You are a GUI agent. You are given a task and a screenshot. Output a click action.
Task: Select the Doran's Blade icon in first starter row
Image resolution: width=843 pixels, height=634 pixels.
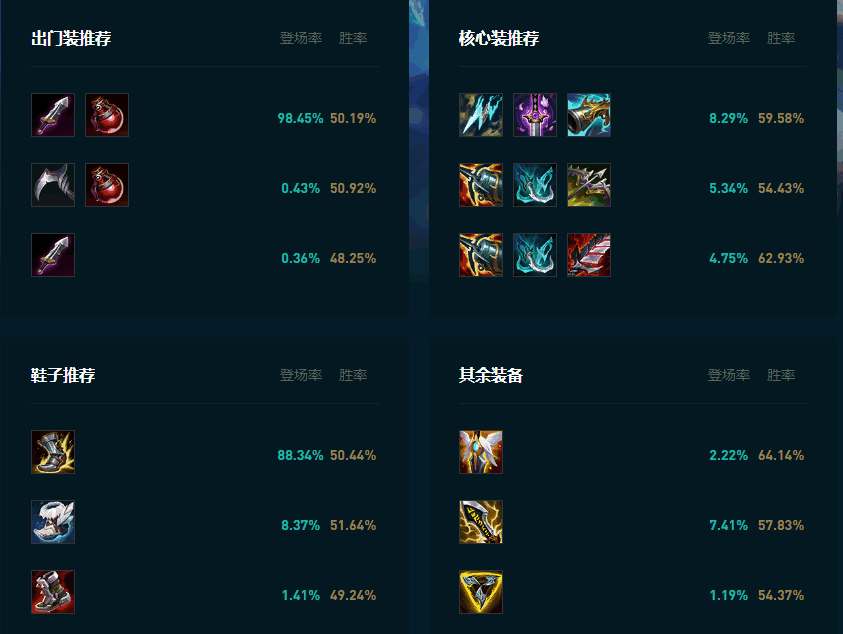pos(53,115)
